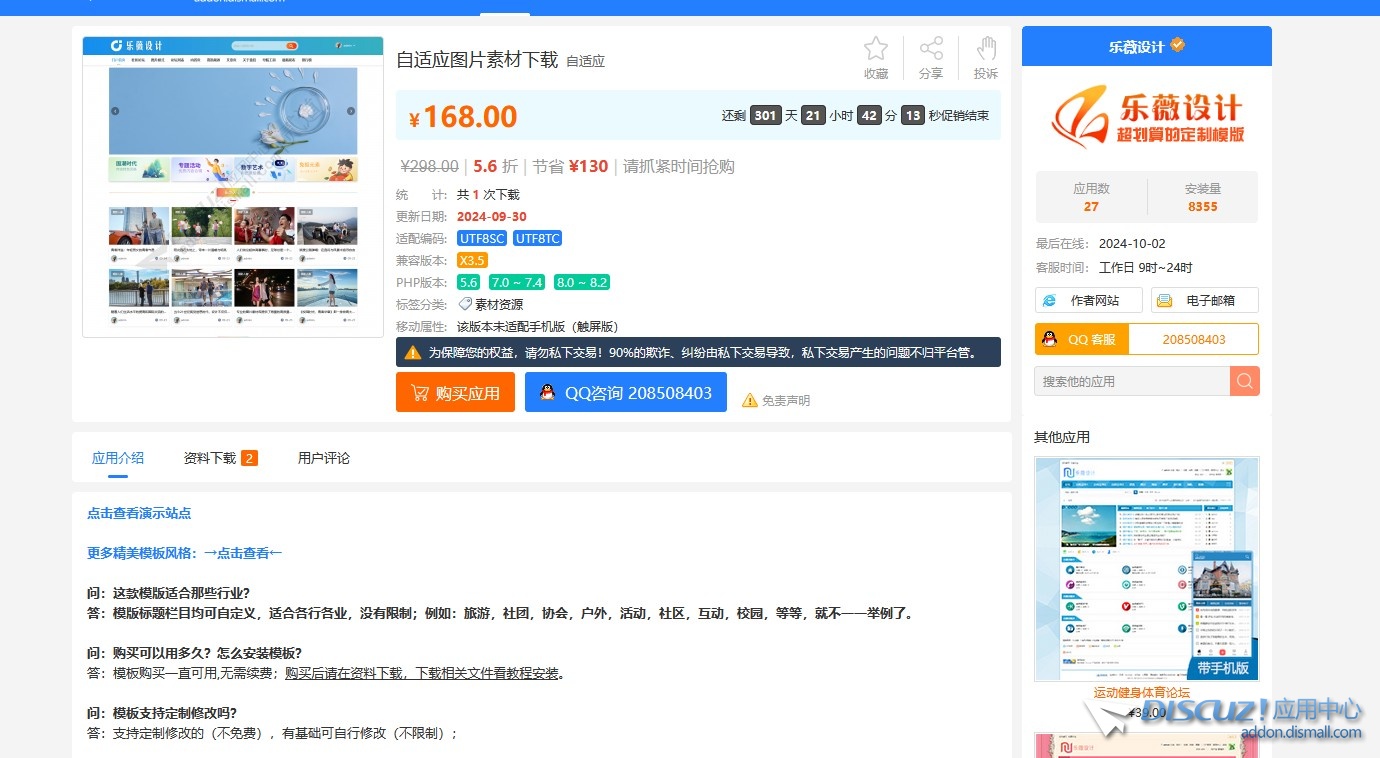The width and height of the screenshot is (1380, 758).
Task: Click the verified badge next to 乐薇设计
Action: point(1178,46)
